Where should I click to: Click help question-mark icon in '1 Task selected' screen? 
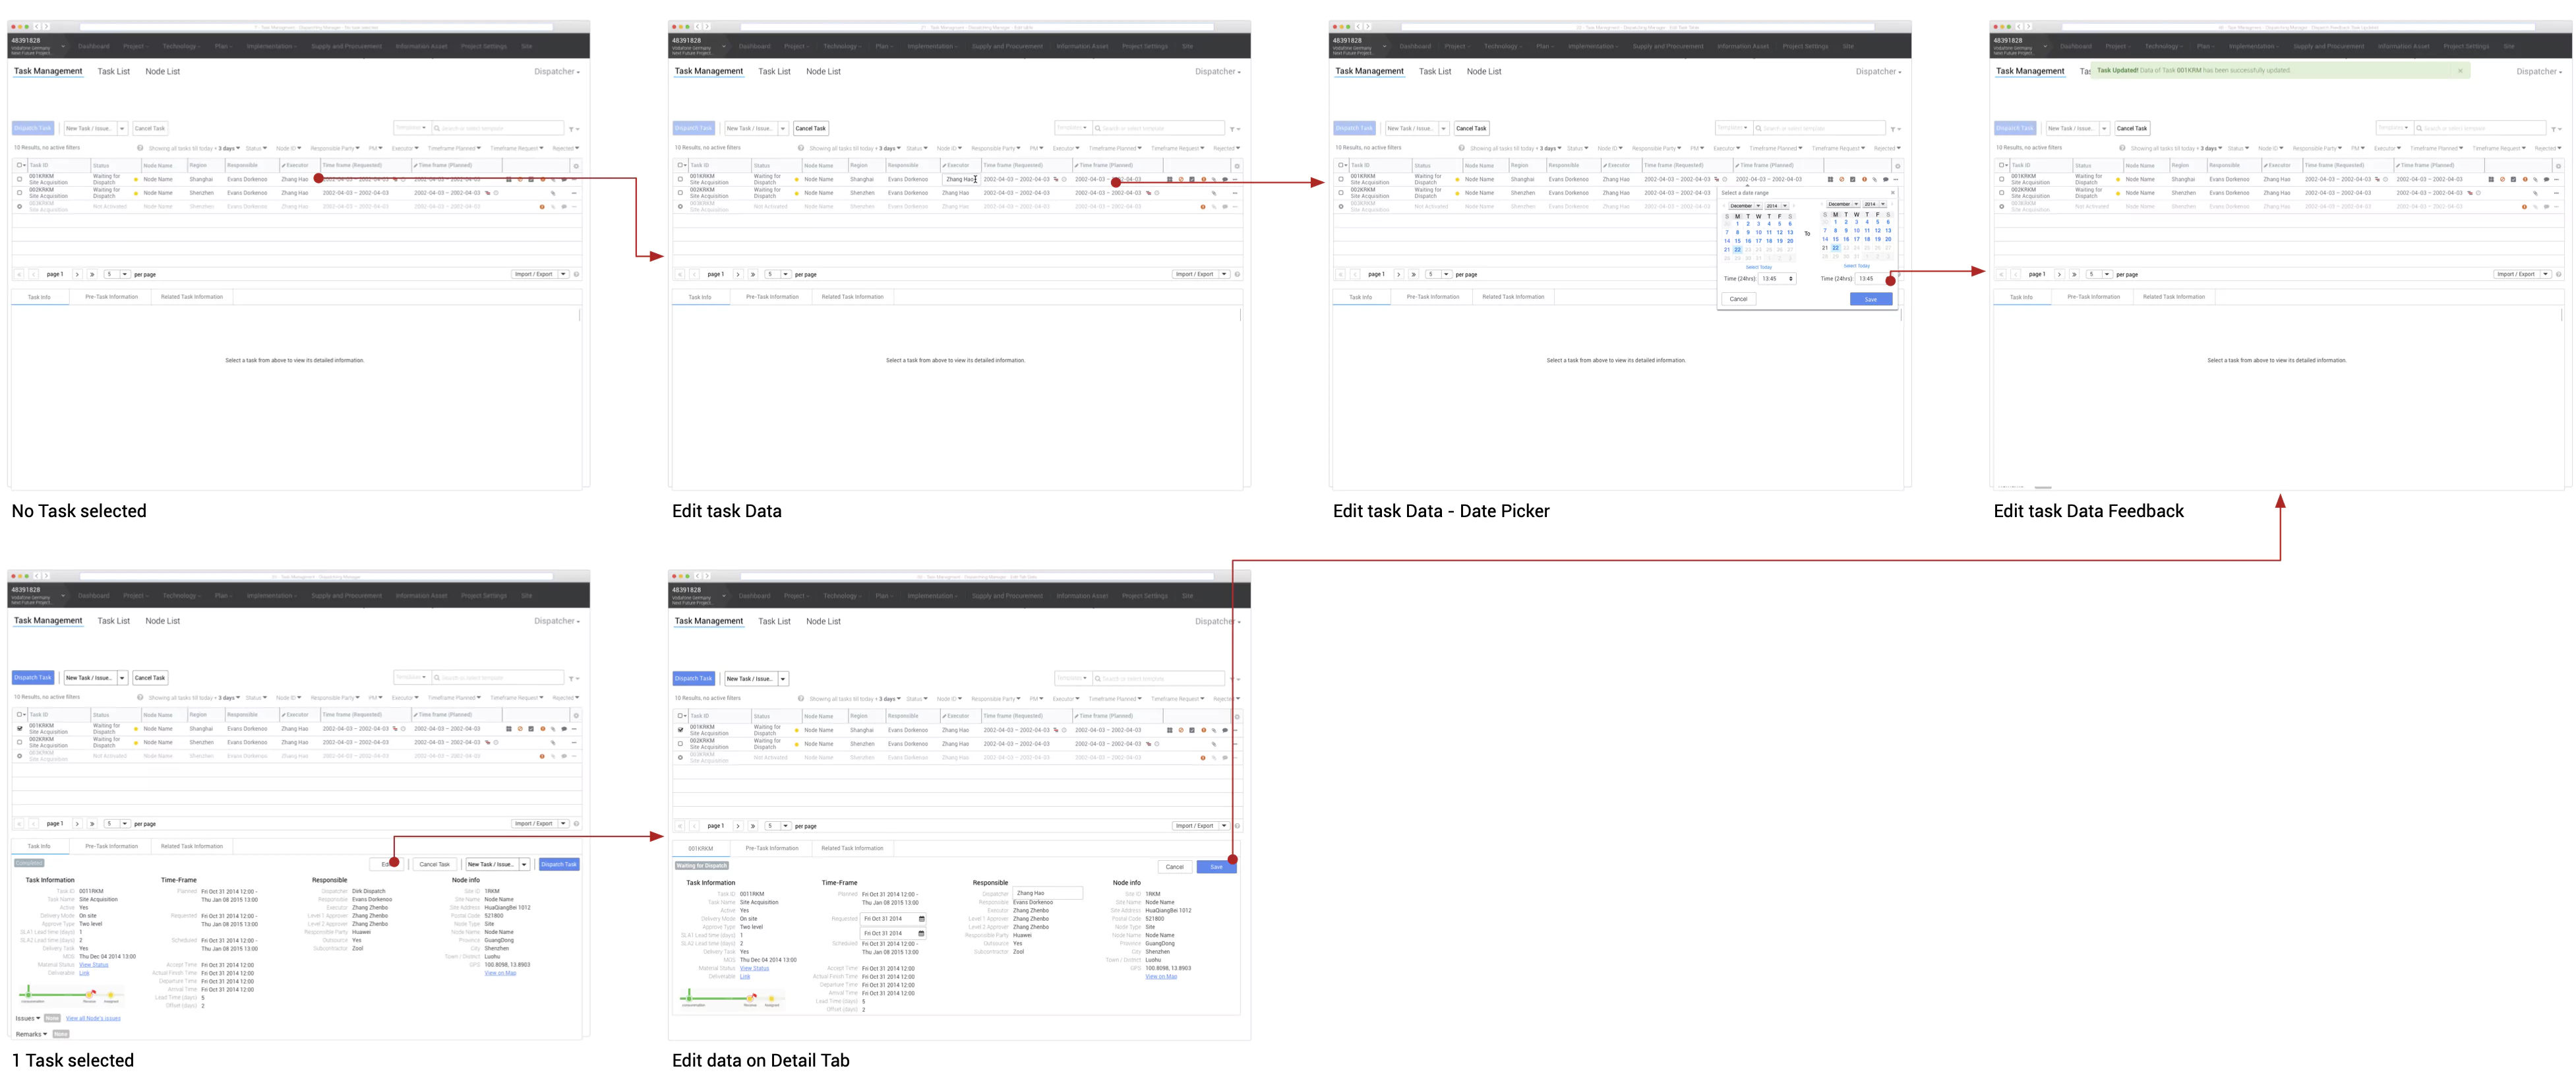pos(140,698)
